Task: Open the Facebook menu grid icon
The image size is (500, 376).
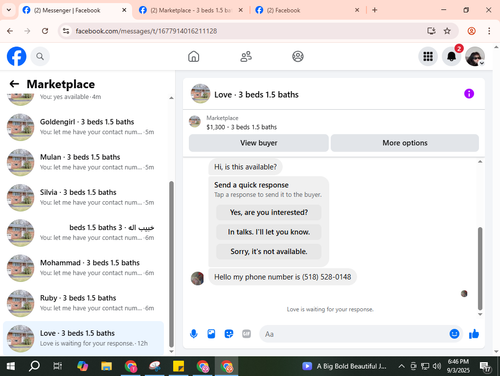Action: pos(428,56)
